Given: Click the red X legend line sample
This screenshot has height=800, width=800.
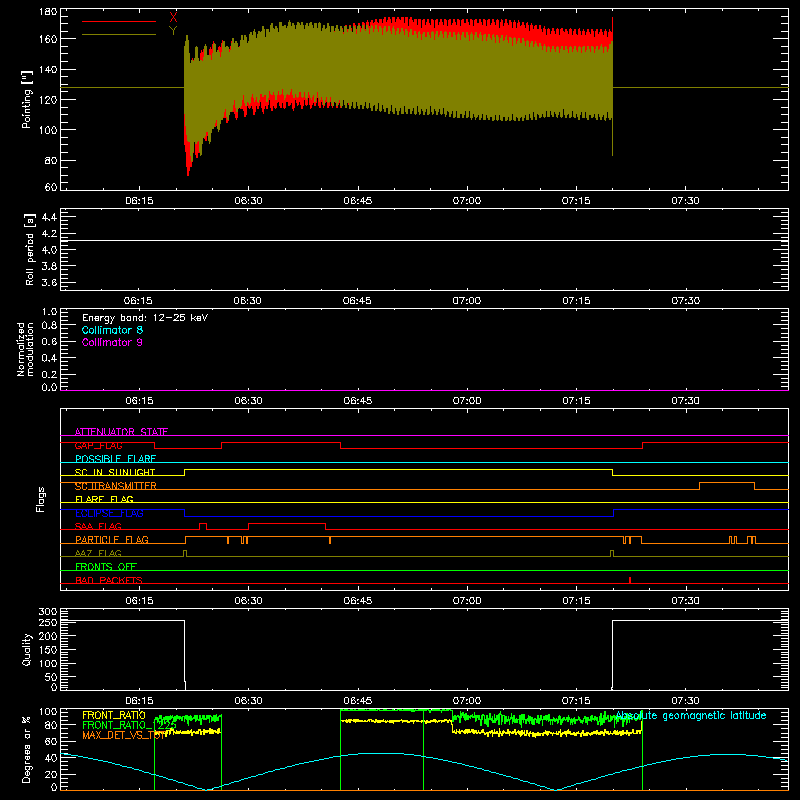Looking at the screenshot, I should [x=119, y=21].
